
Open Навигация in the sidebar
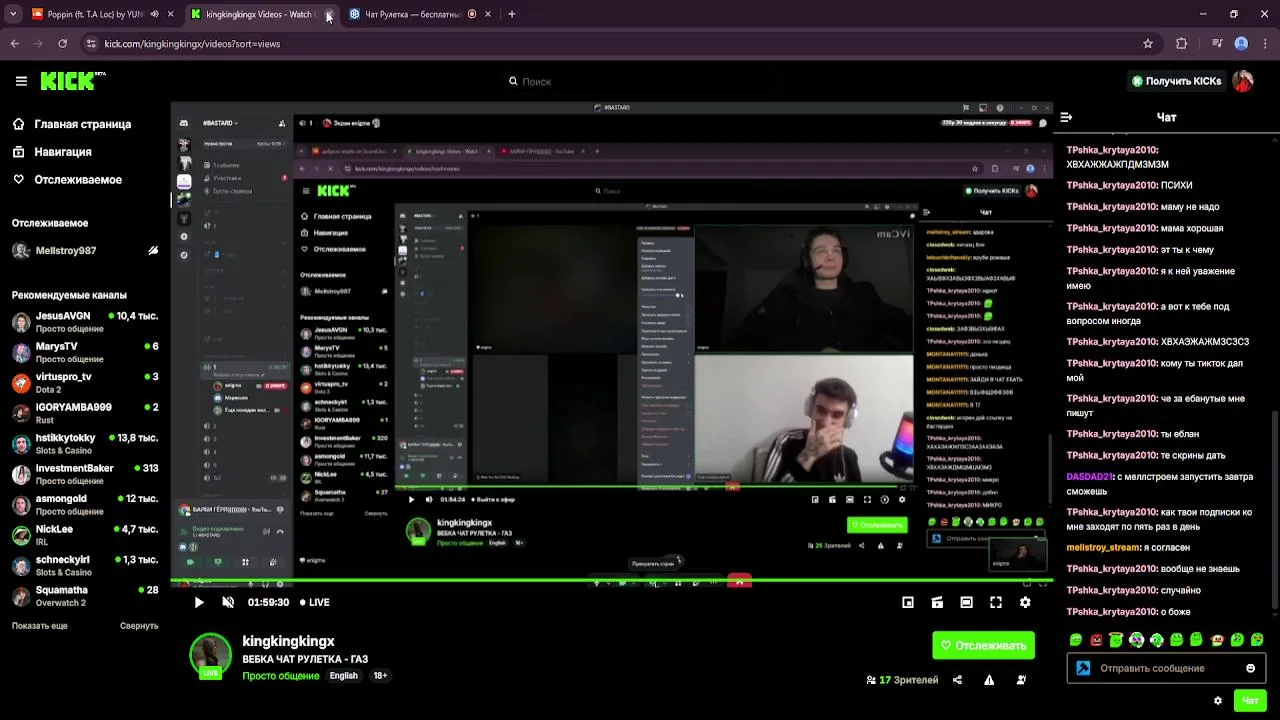point(52,152)
